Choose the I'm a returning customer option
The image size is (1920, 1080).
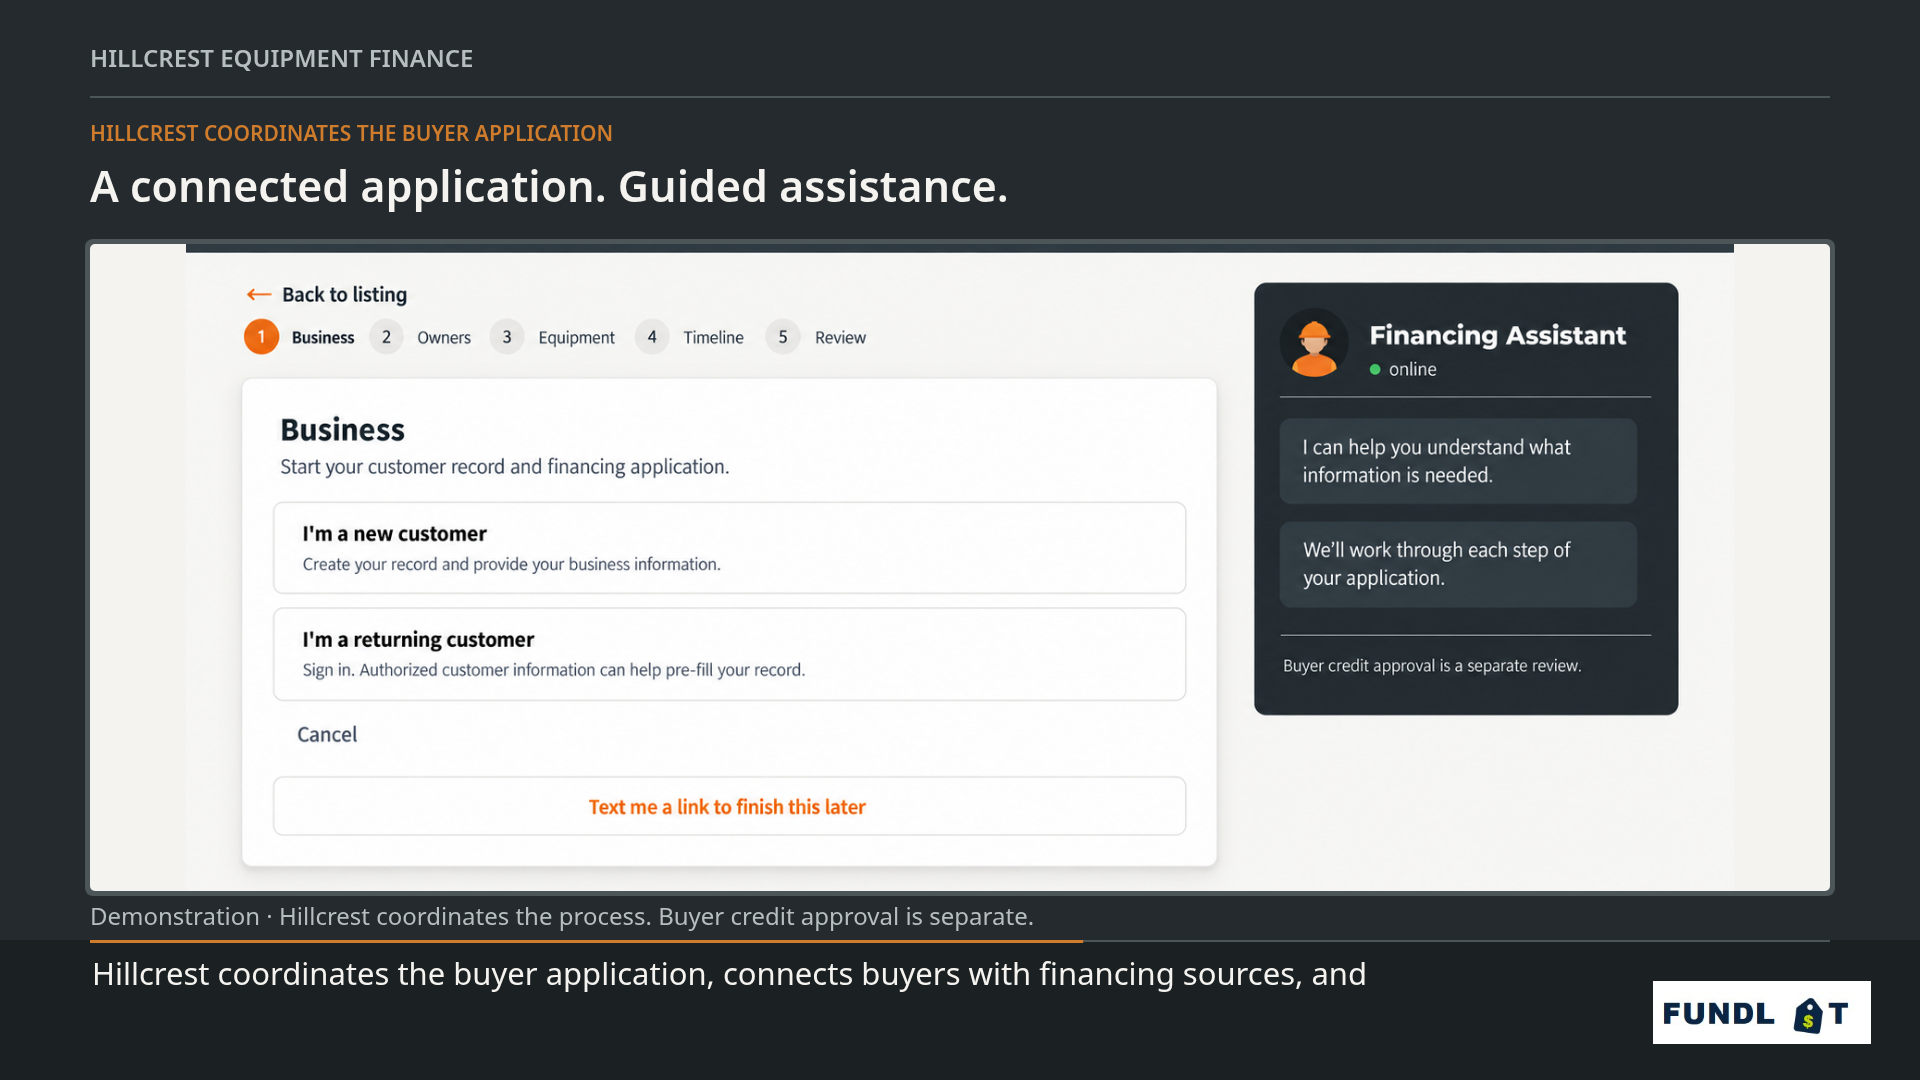[x=729, y=654]
